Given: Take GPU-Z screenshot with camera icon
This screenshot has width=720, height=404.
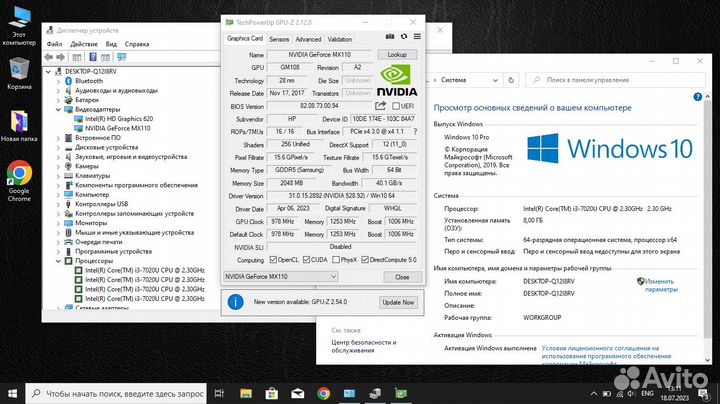Looking at the screenshot, I should tap(390, 37).
